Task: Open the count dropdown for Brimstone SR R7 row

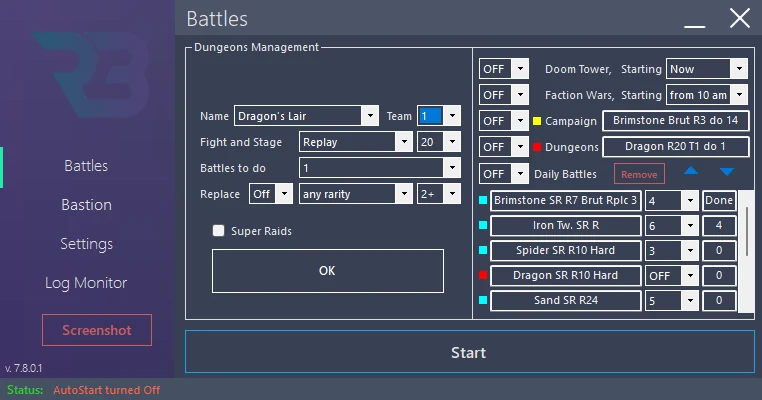Action: (690, 200)
